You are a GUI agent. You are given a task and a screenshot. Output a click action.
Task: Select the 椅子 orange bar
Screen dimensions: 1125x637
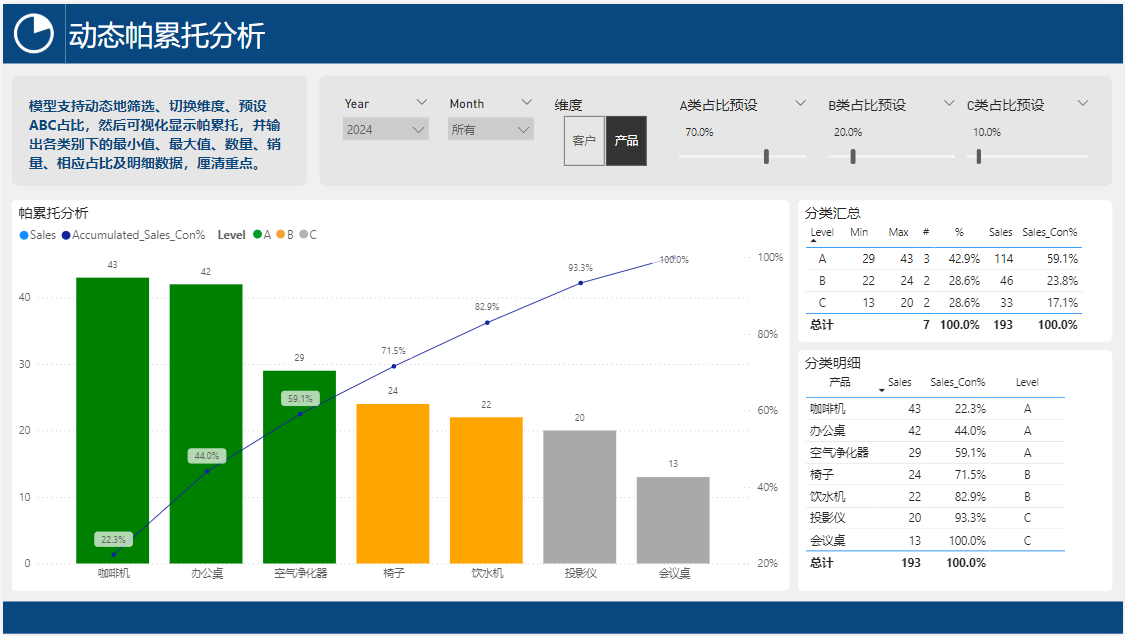pos(392,483)
